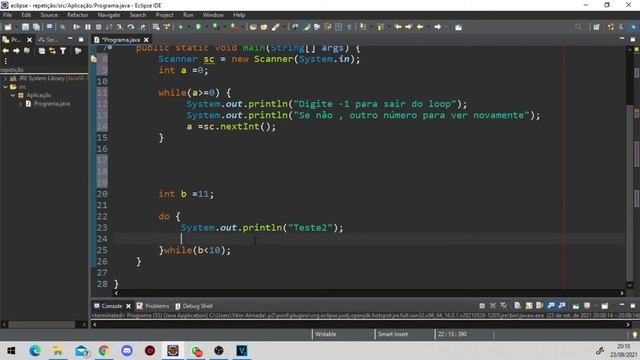This screenshot has width=640, height=360.
Task: Click the Debug bug icon
Action: coord(180,27)
